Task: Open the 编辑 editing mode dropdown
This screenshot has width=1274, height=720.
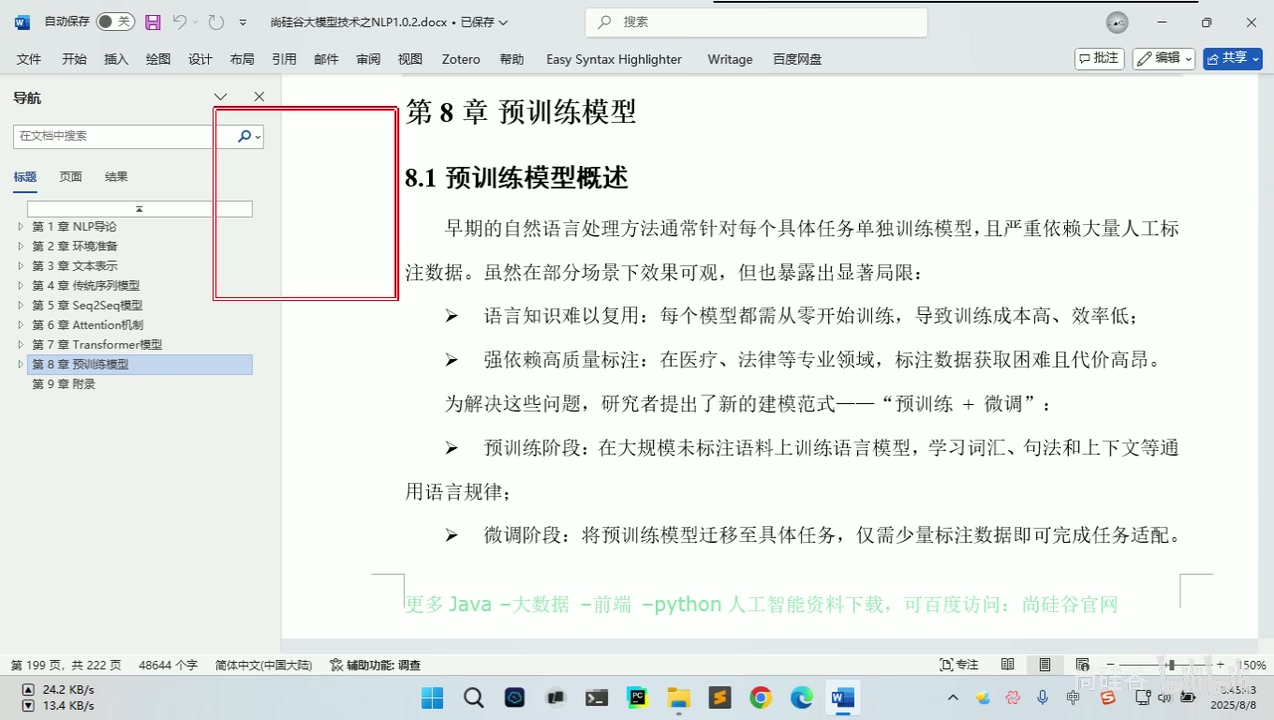Action: pyautogui.click(x=1164, y=58)
